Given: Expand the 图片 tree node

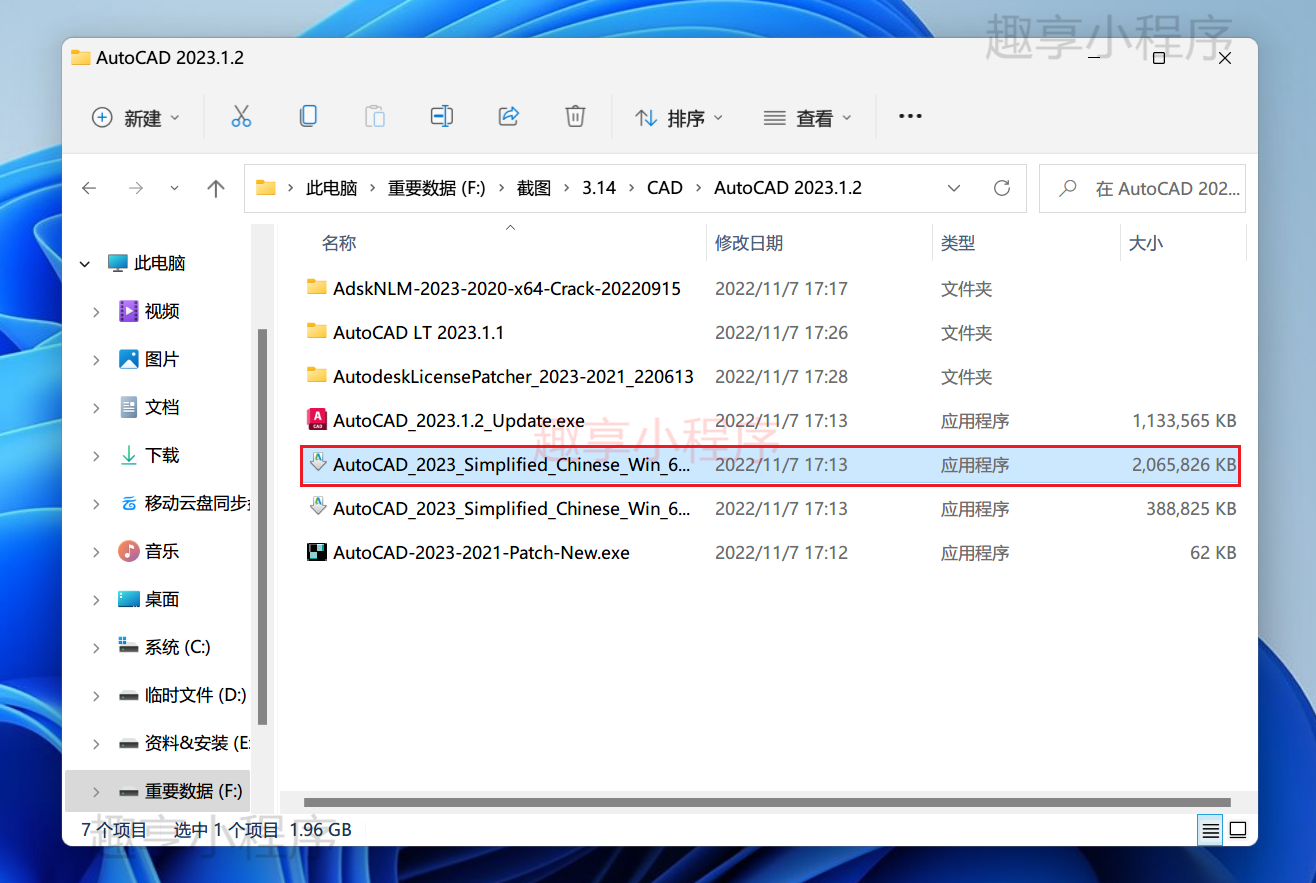Looking at the screenshot, I should pos(96,360).
